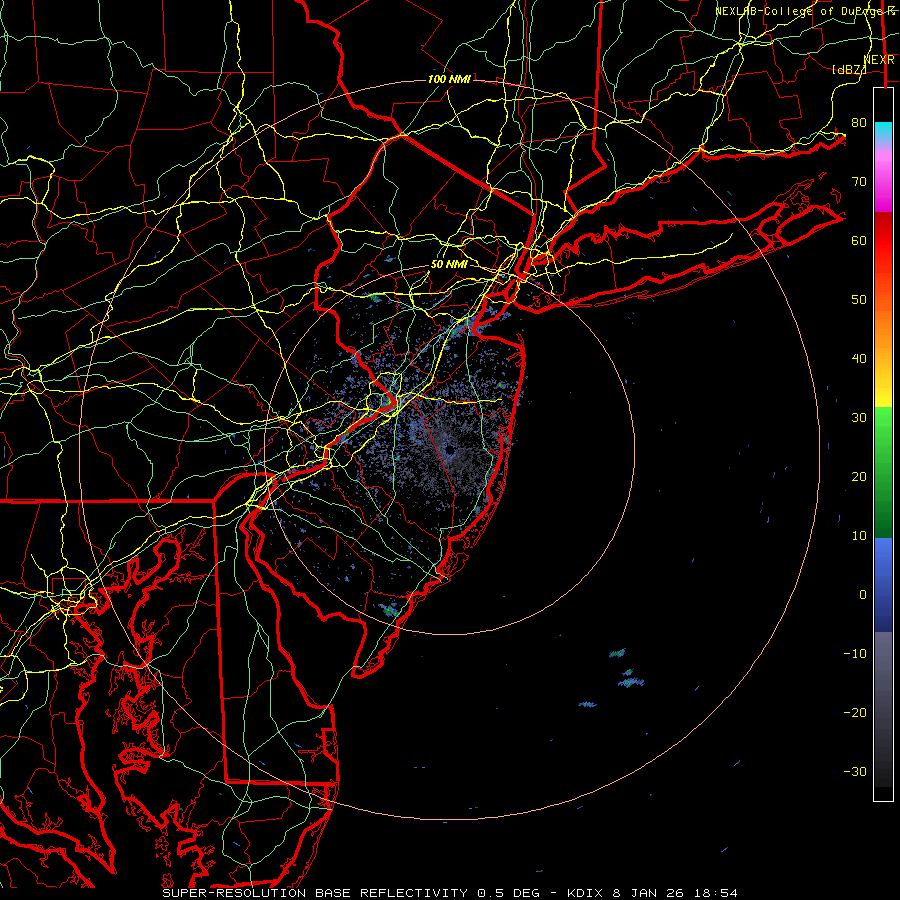Click the 50 value on the dBZ scale
The width and height of the screenshot is (900, 900).
pyautogui.click(x=859, y=300)
